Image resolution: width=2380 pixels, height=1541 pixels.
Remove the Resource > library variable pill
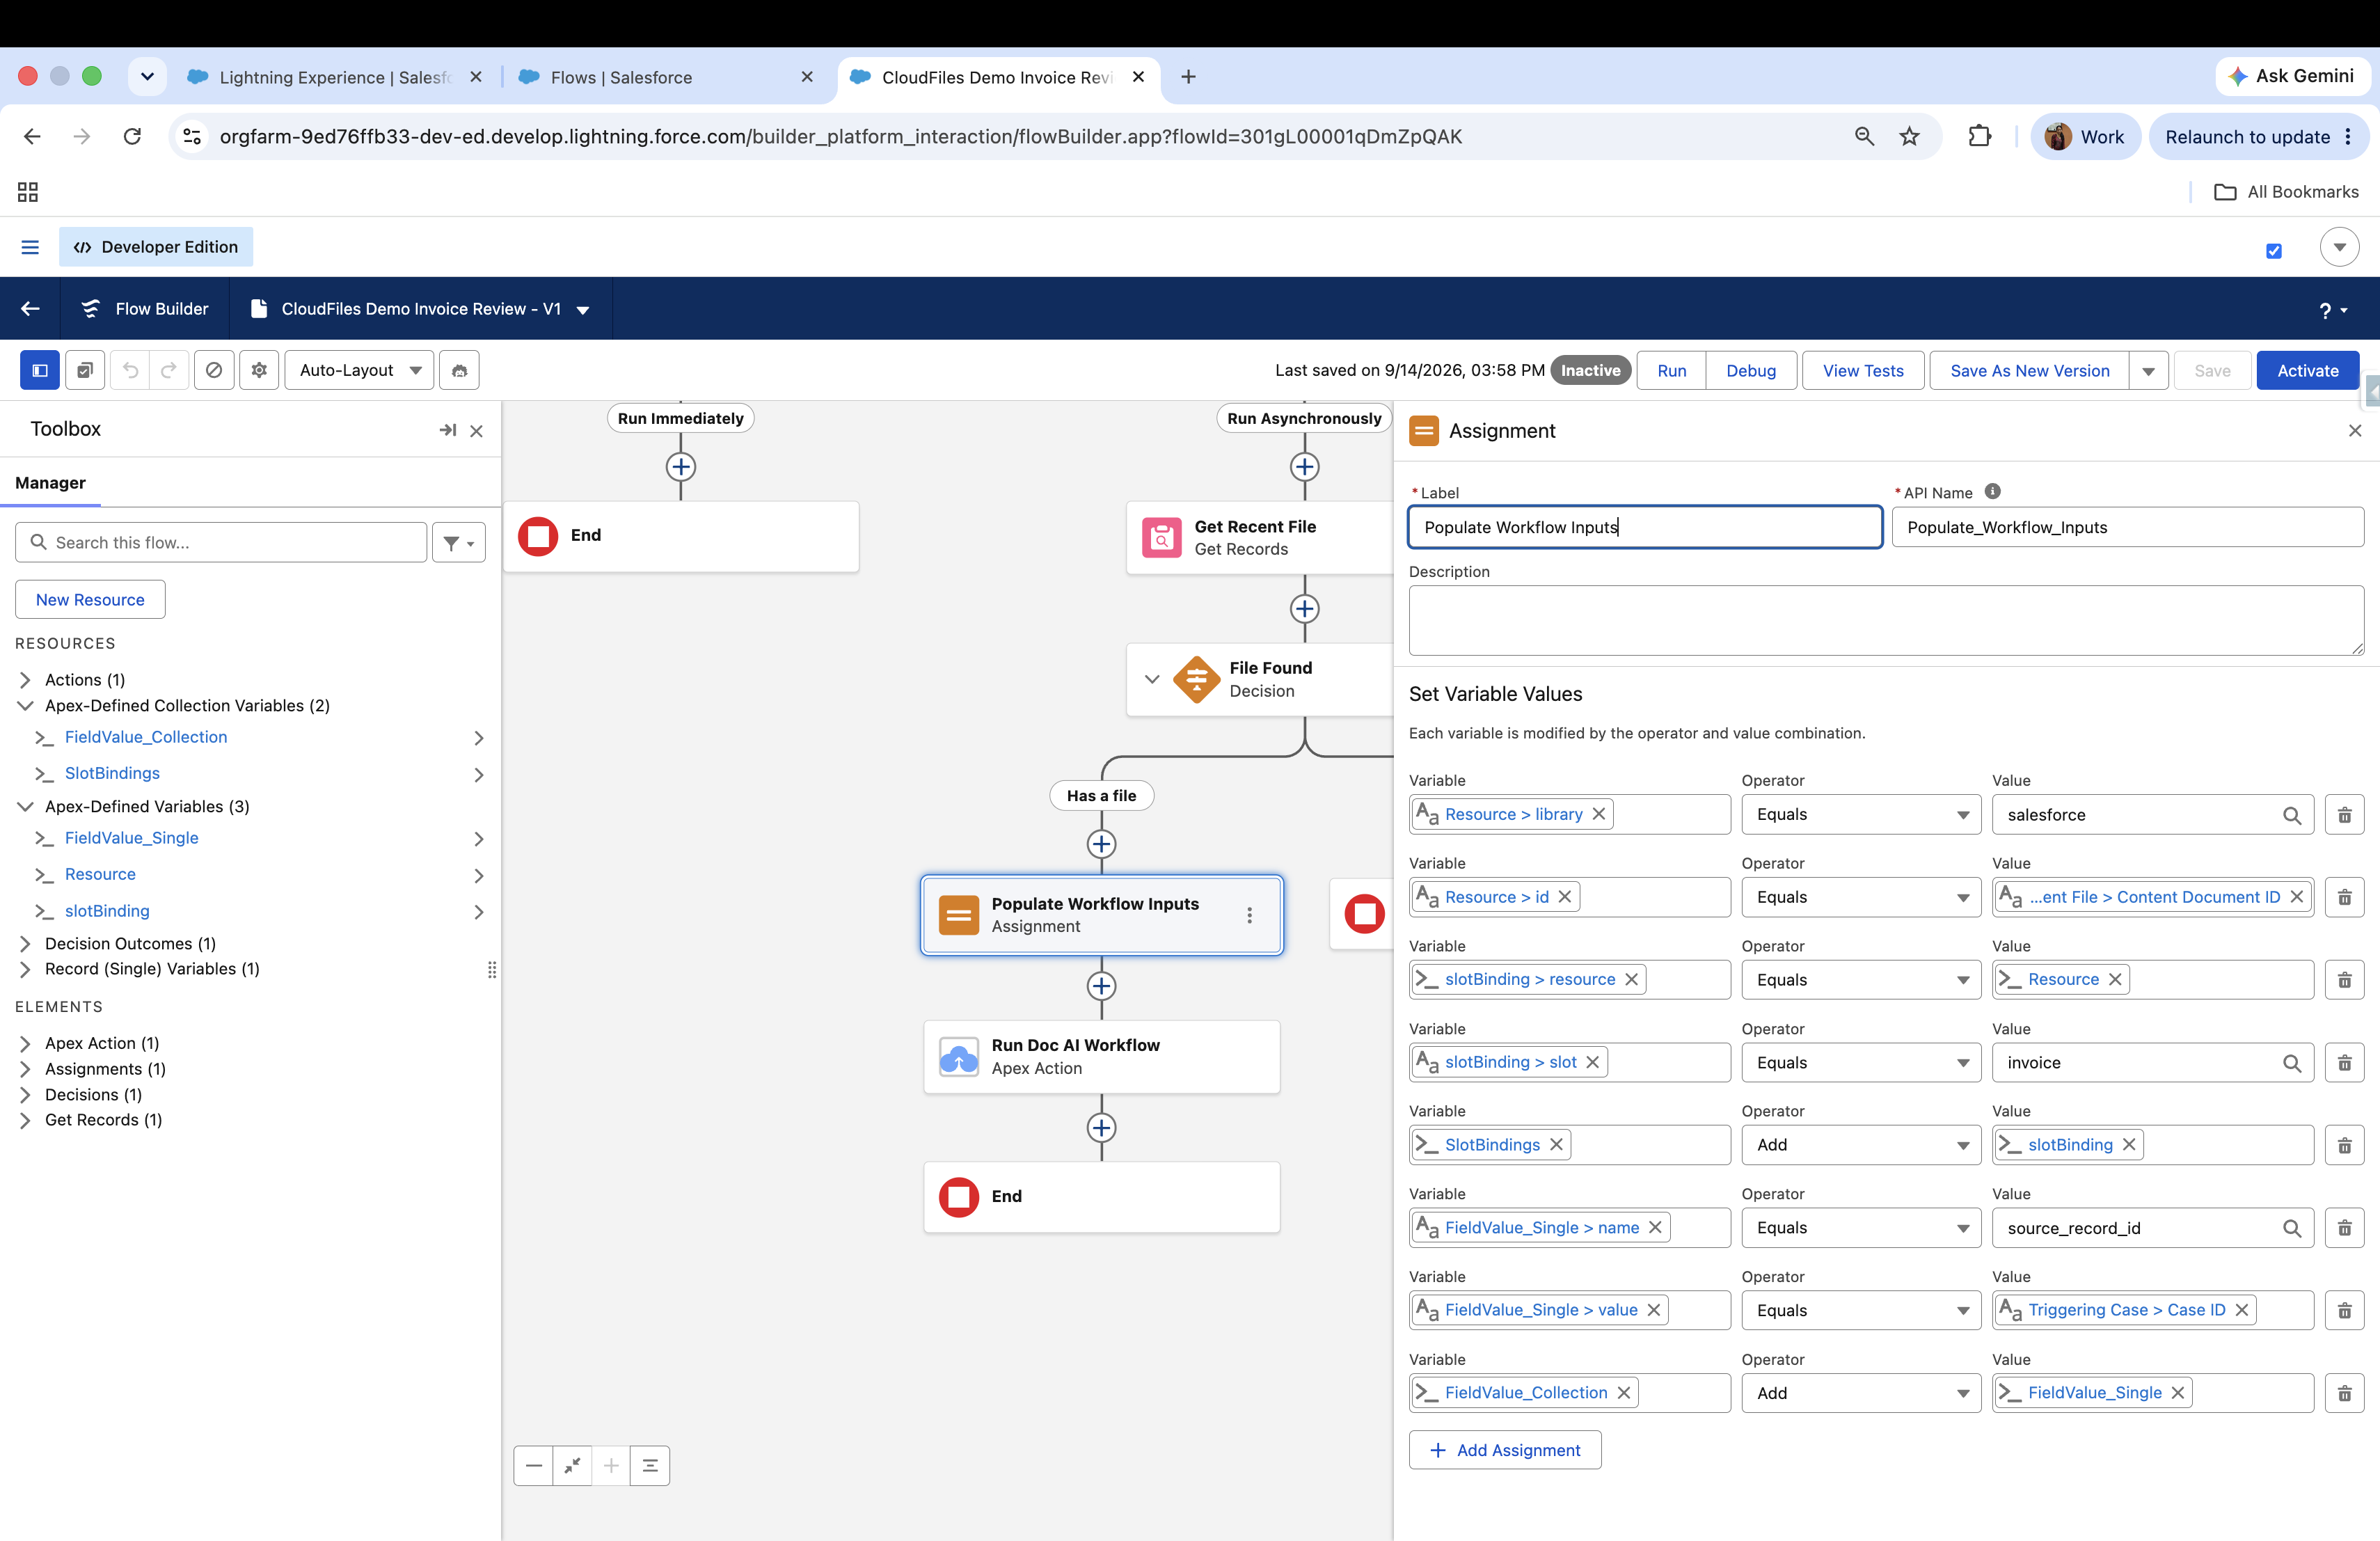pyautogui.click(x=1598, y=814)
